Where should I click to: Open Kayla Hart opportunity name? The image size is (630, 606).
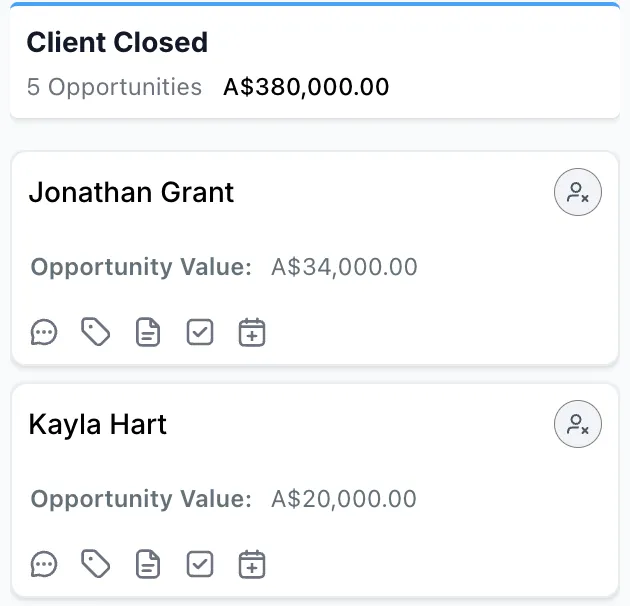click(x=98, y=424)
